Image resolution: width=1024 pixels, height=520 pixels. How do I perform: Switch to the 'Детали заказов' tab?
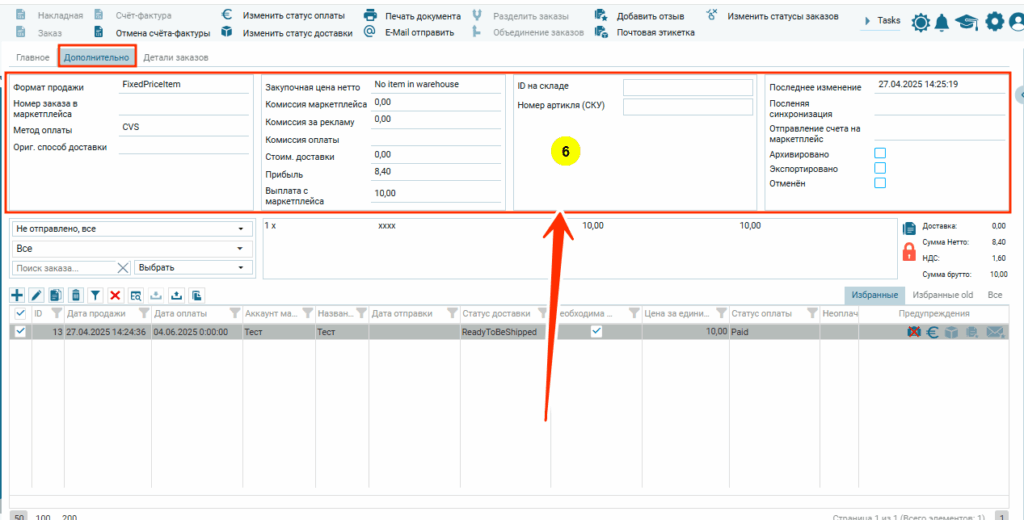[176, 58]
